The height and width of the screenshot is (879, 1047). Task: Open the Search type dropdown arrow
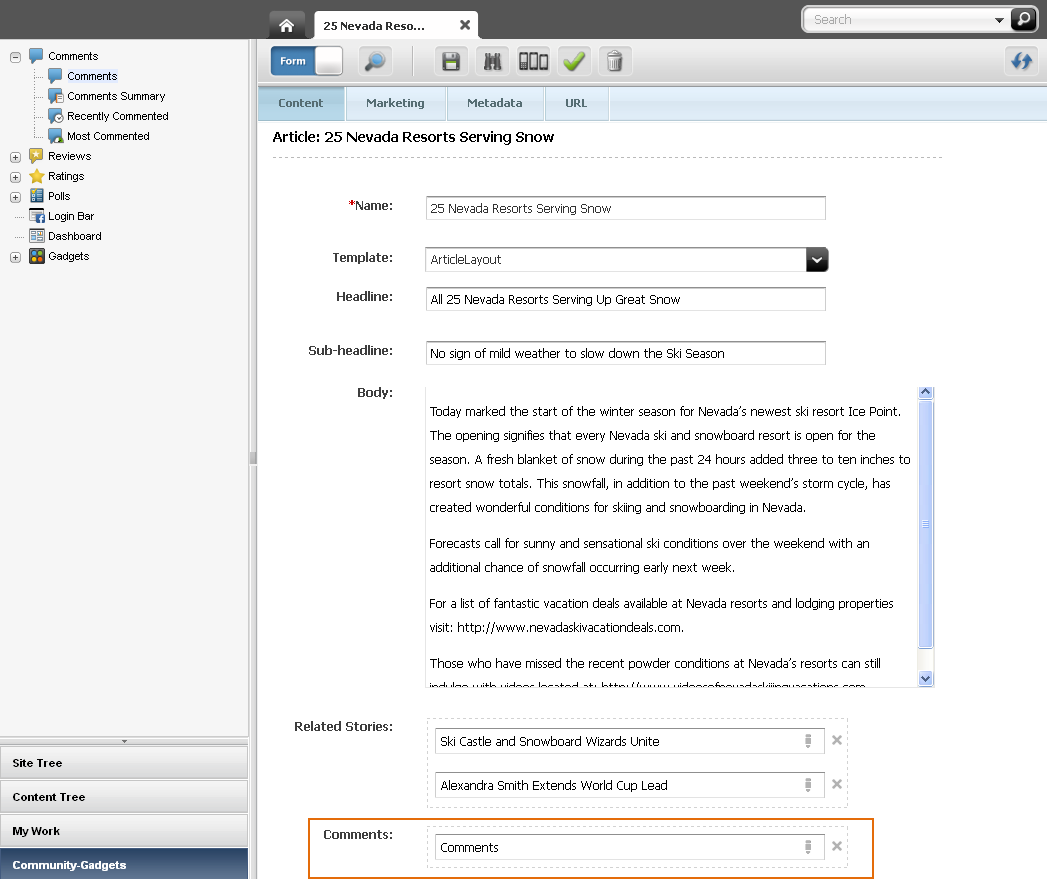click(999, 20)
